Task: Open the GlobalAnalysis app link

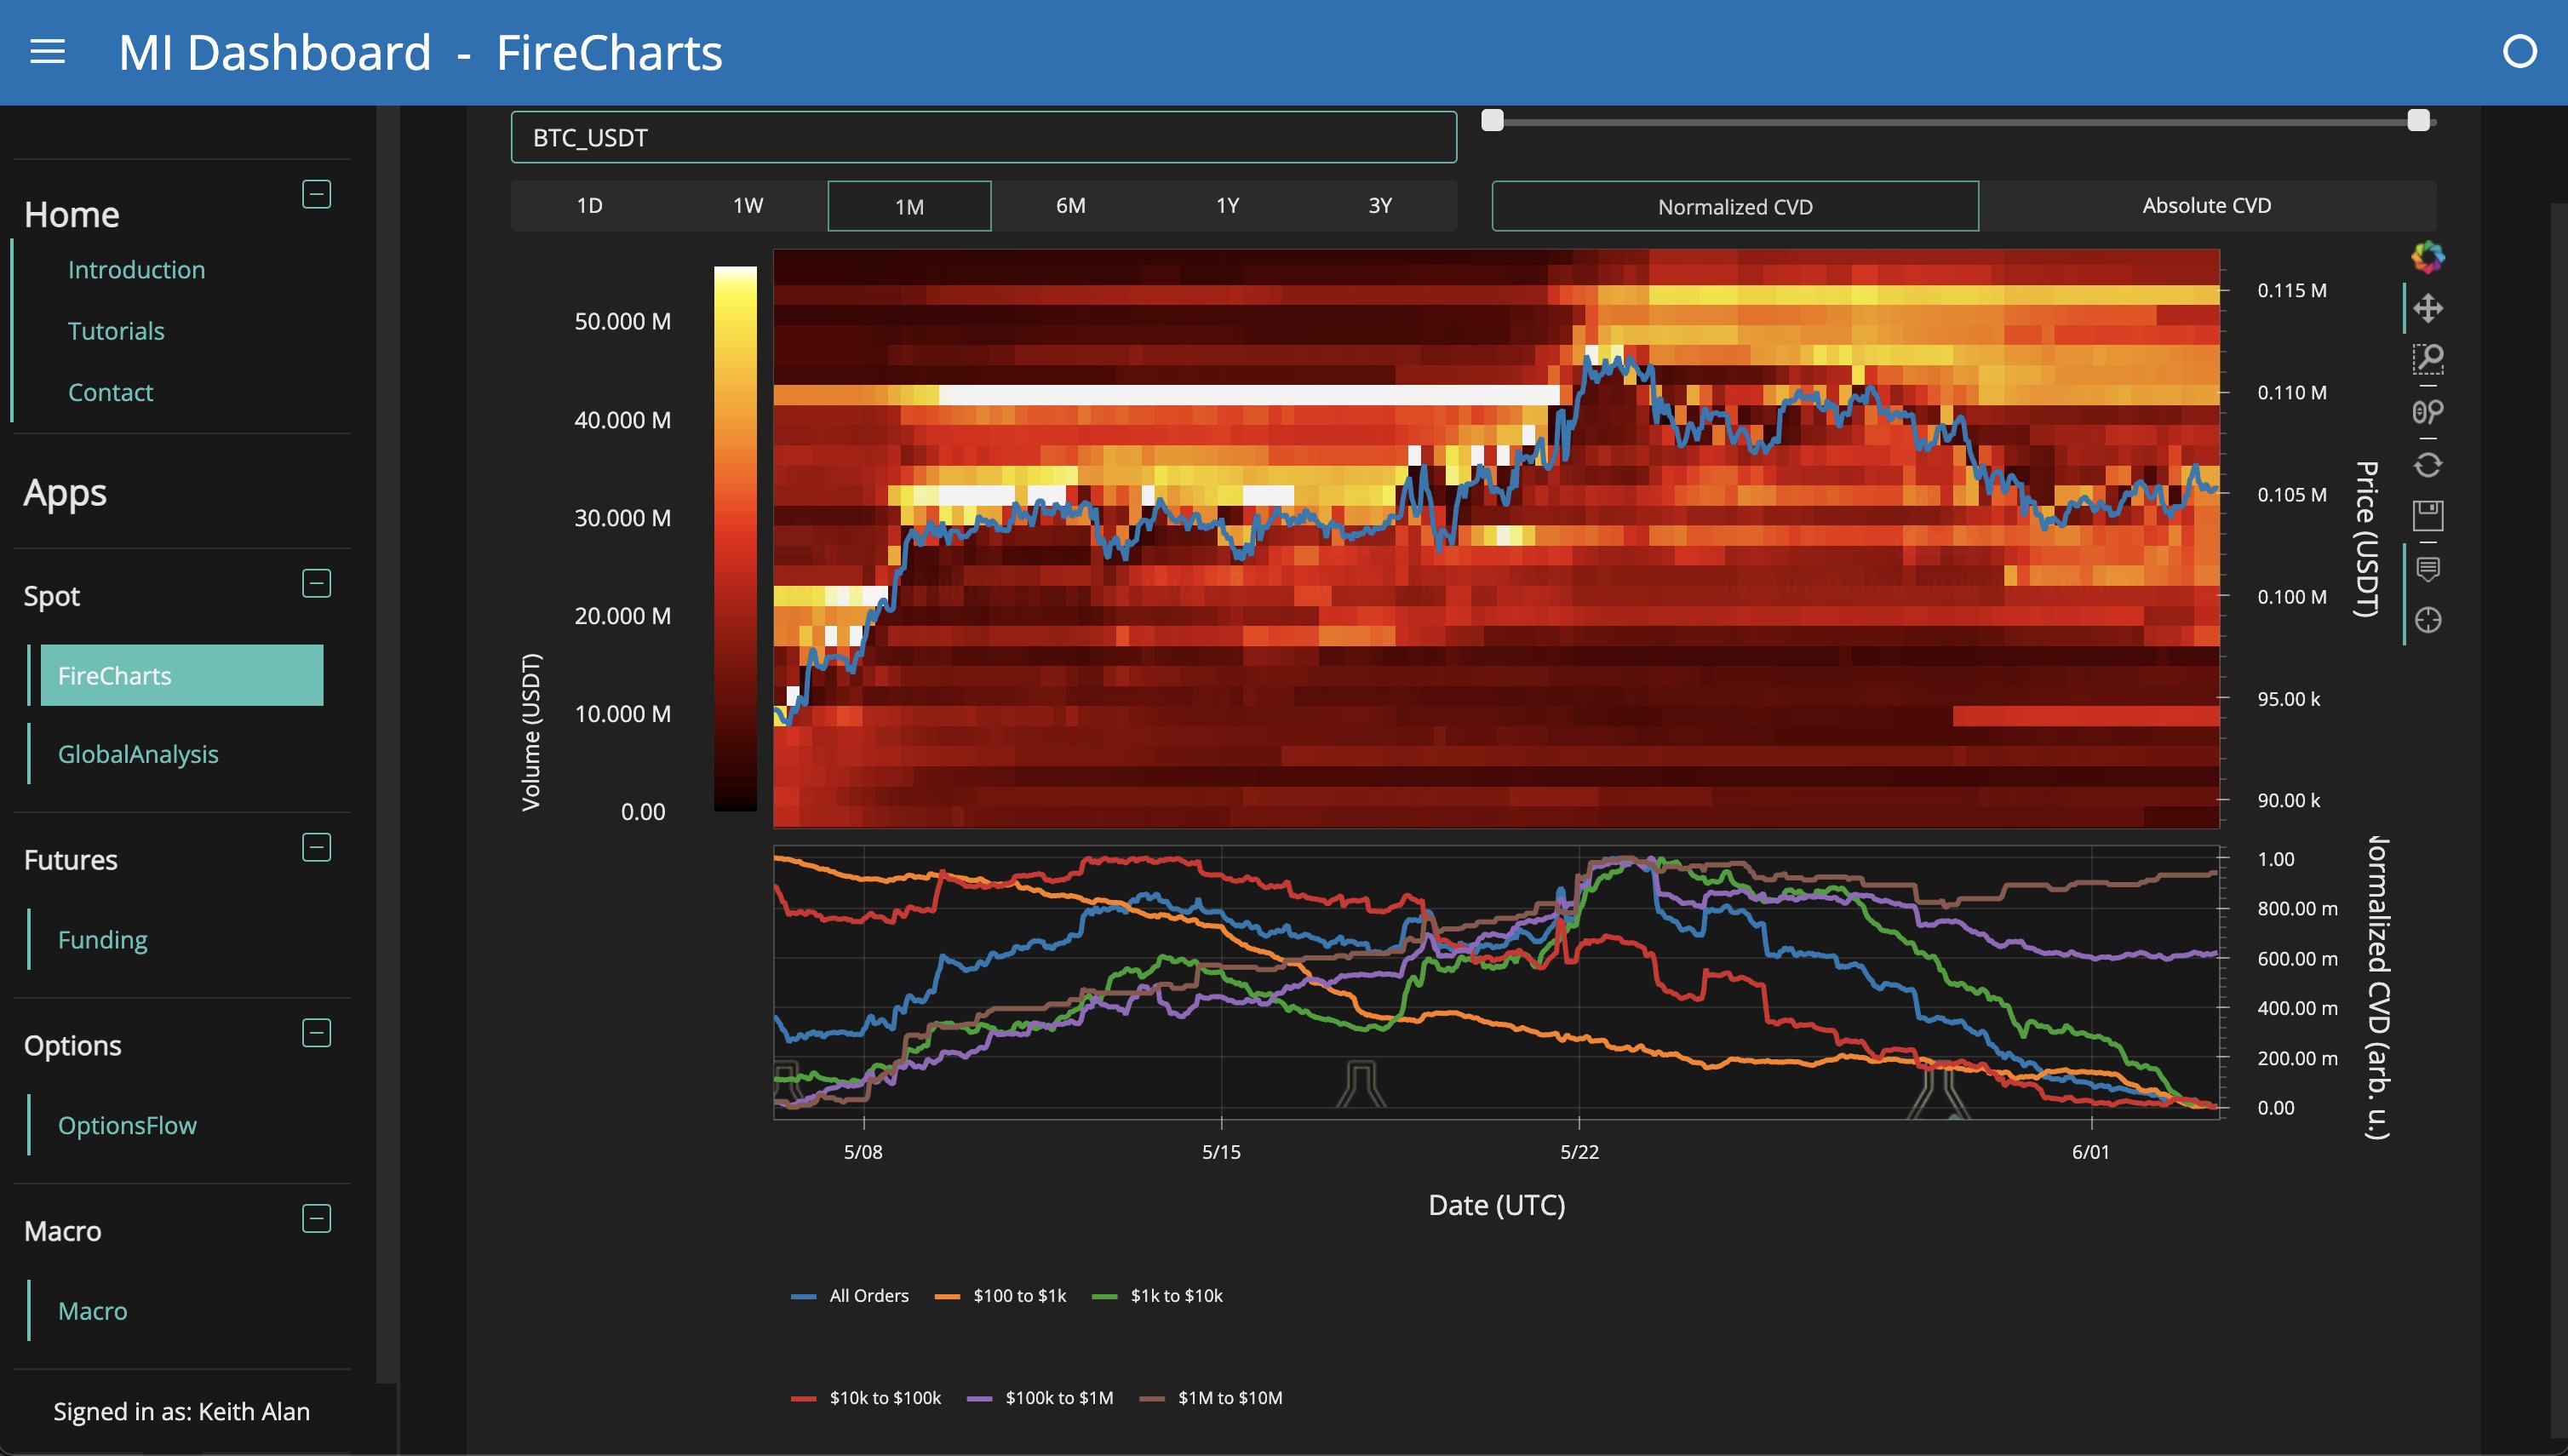Action: coord(138,754)
